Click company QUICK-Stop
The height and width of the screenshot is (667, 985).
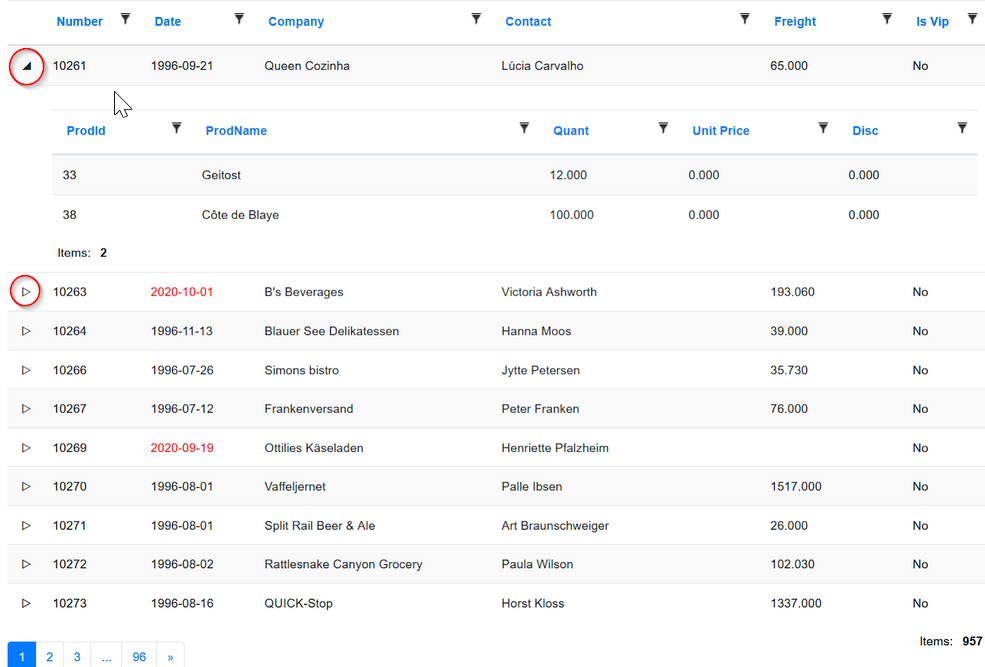coord(298,603)
